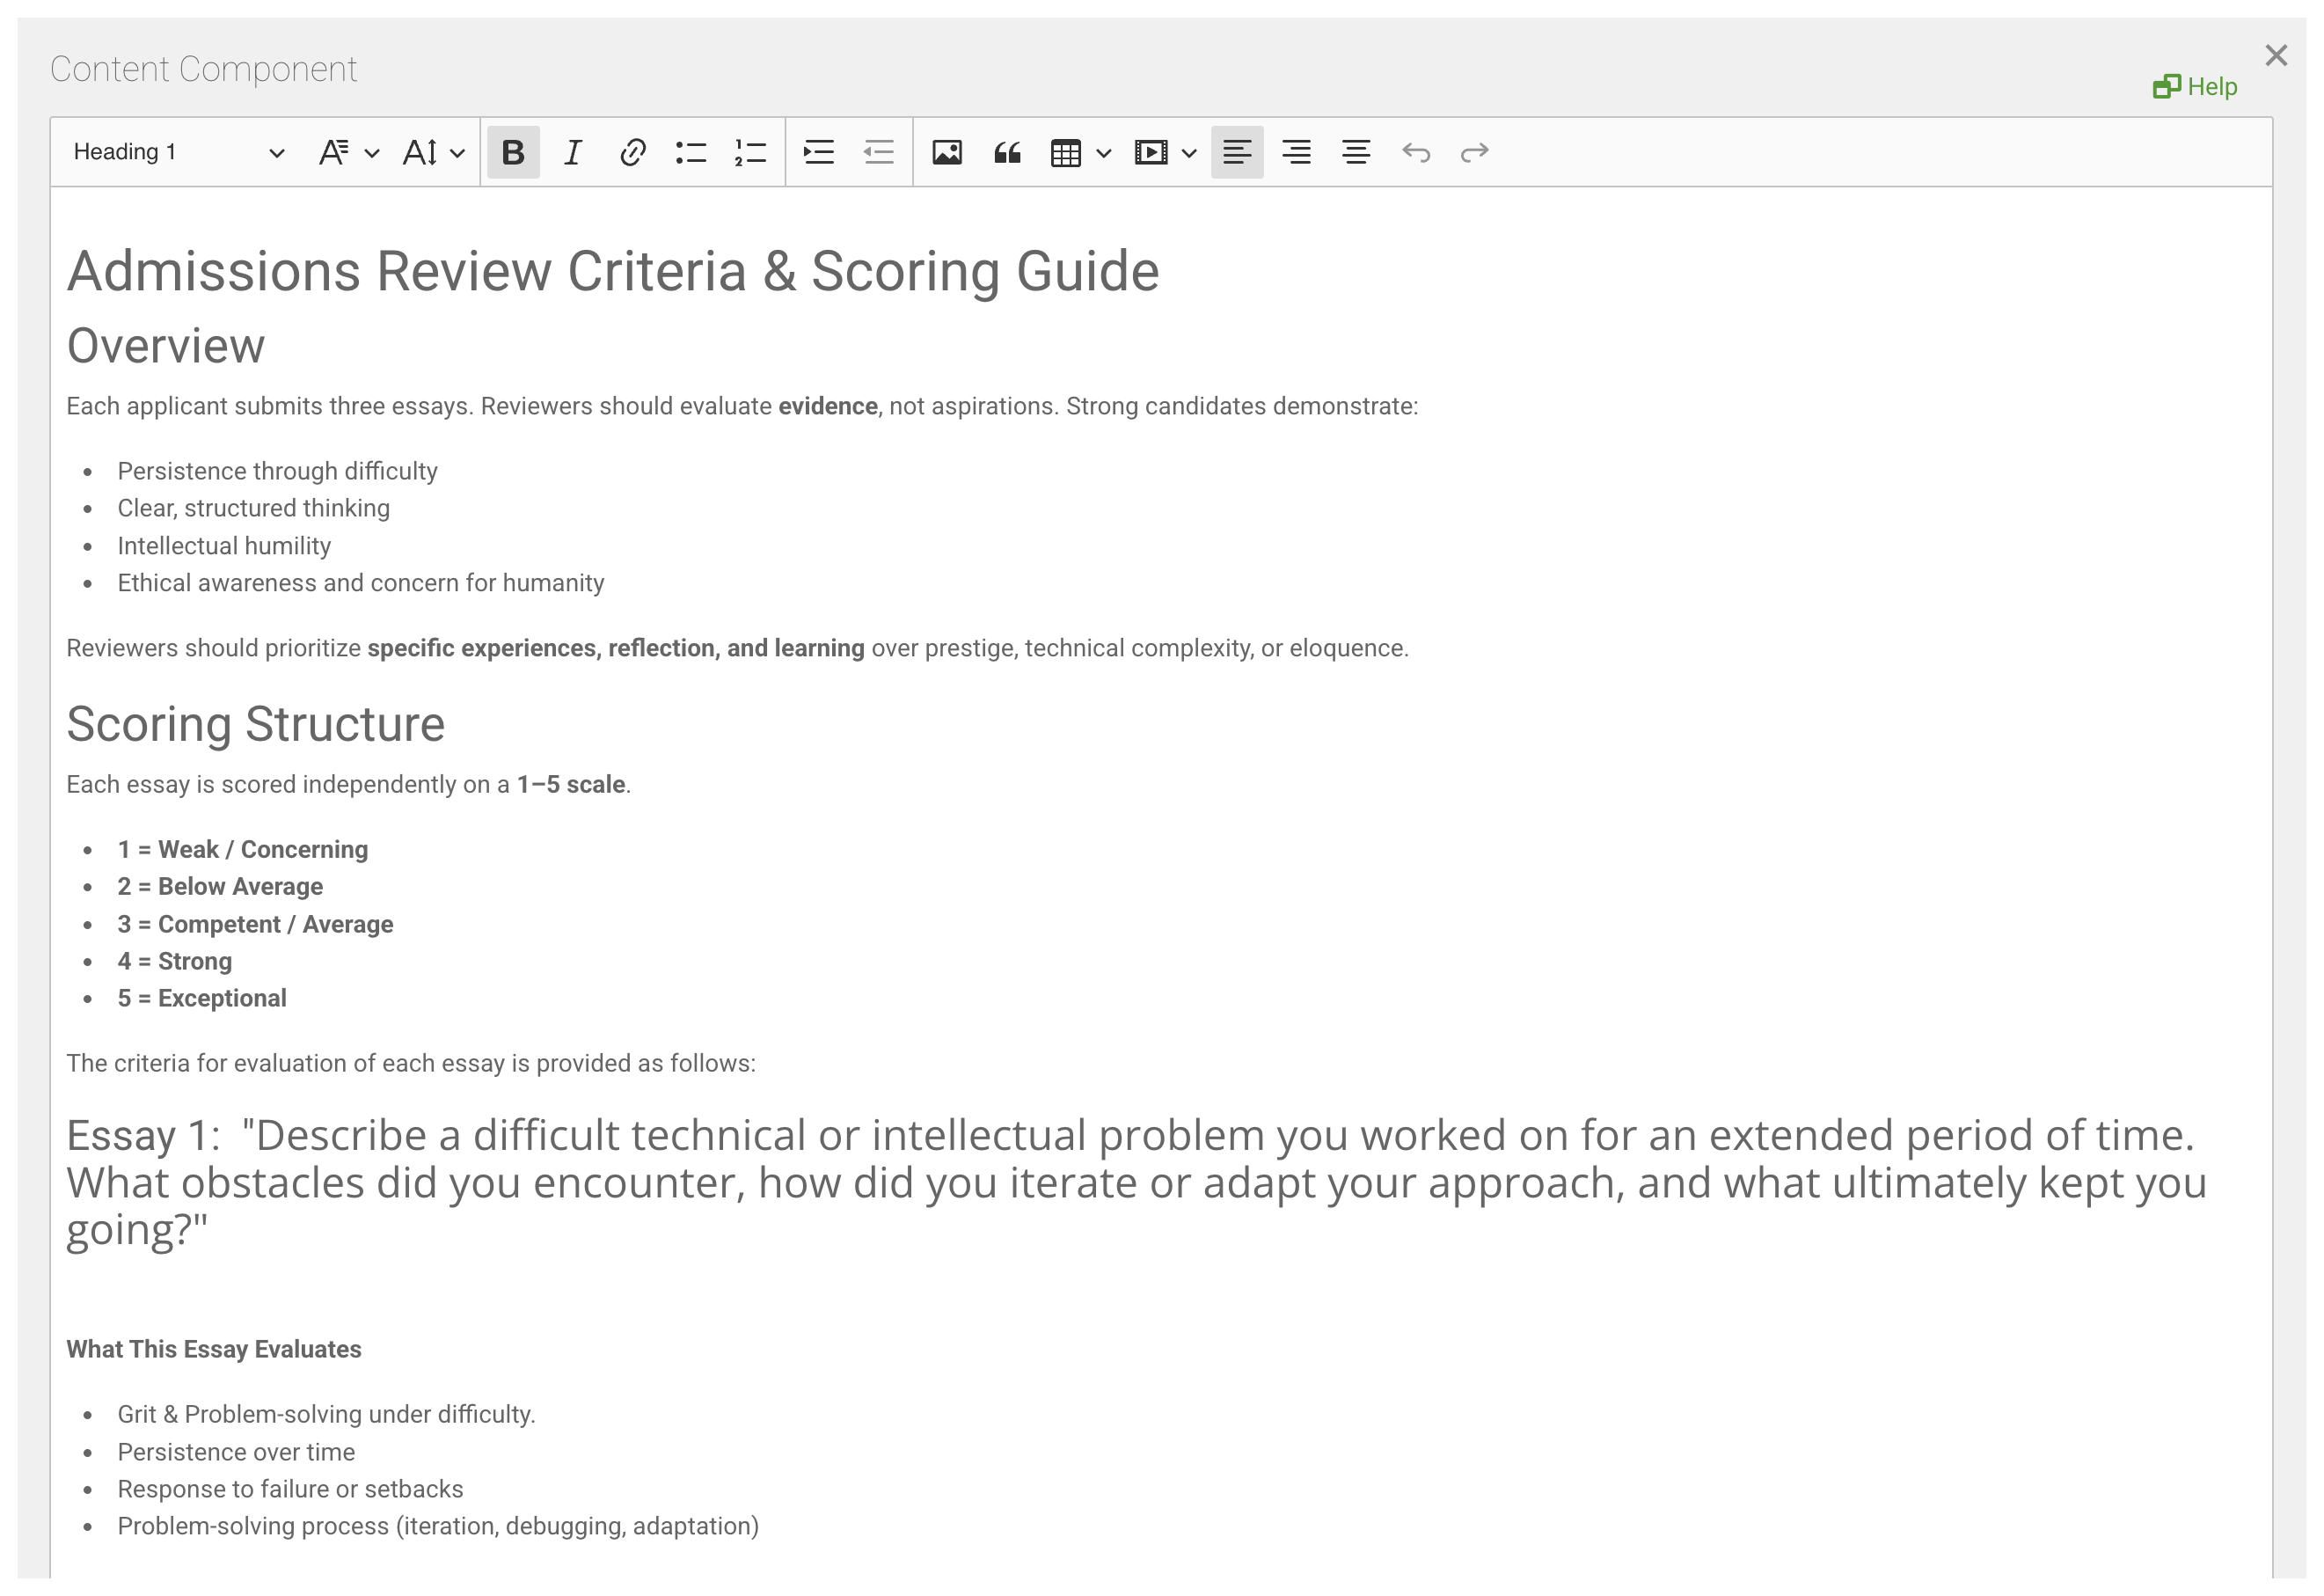The image size is (2324, 1596).
Task: Click the '2 = Below Average' bullet
Action: point(220,886)
